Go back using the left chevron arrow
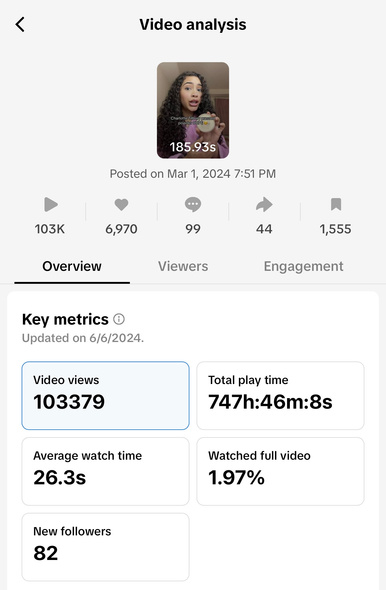 [x=20, y=25]
